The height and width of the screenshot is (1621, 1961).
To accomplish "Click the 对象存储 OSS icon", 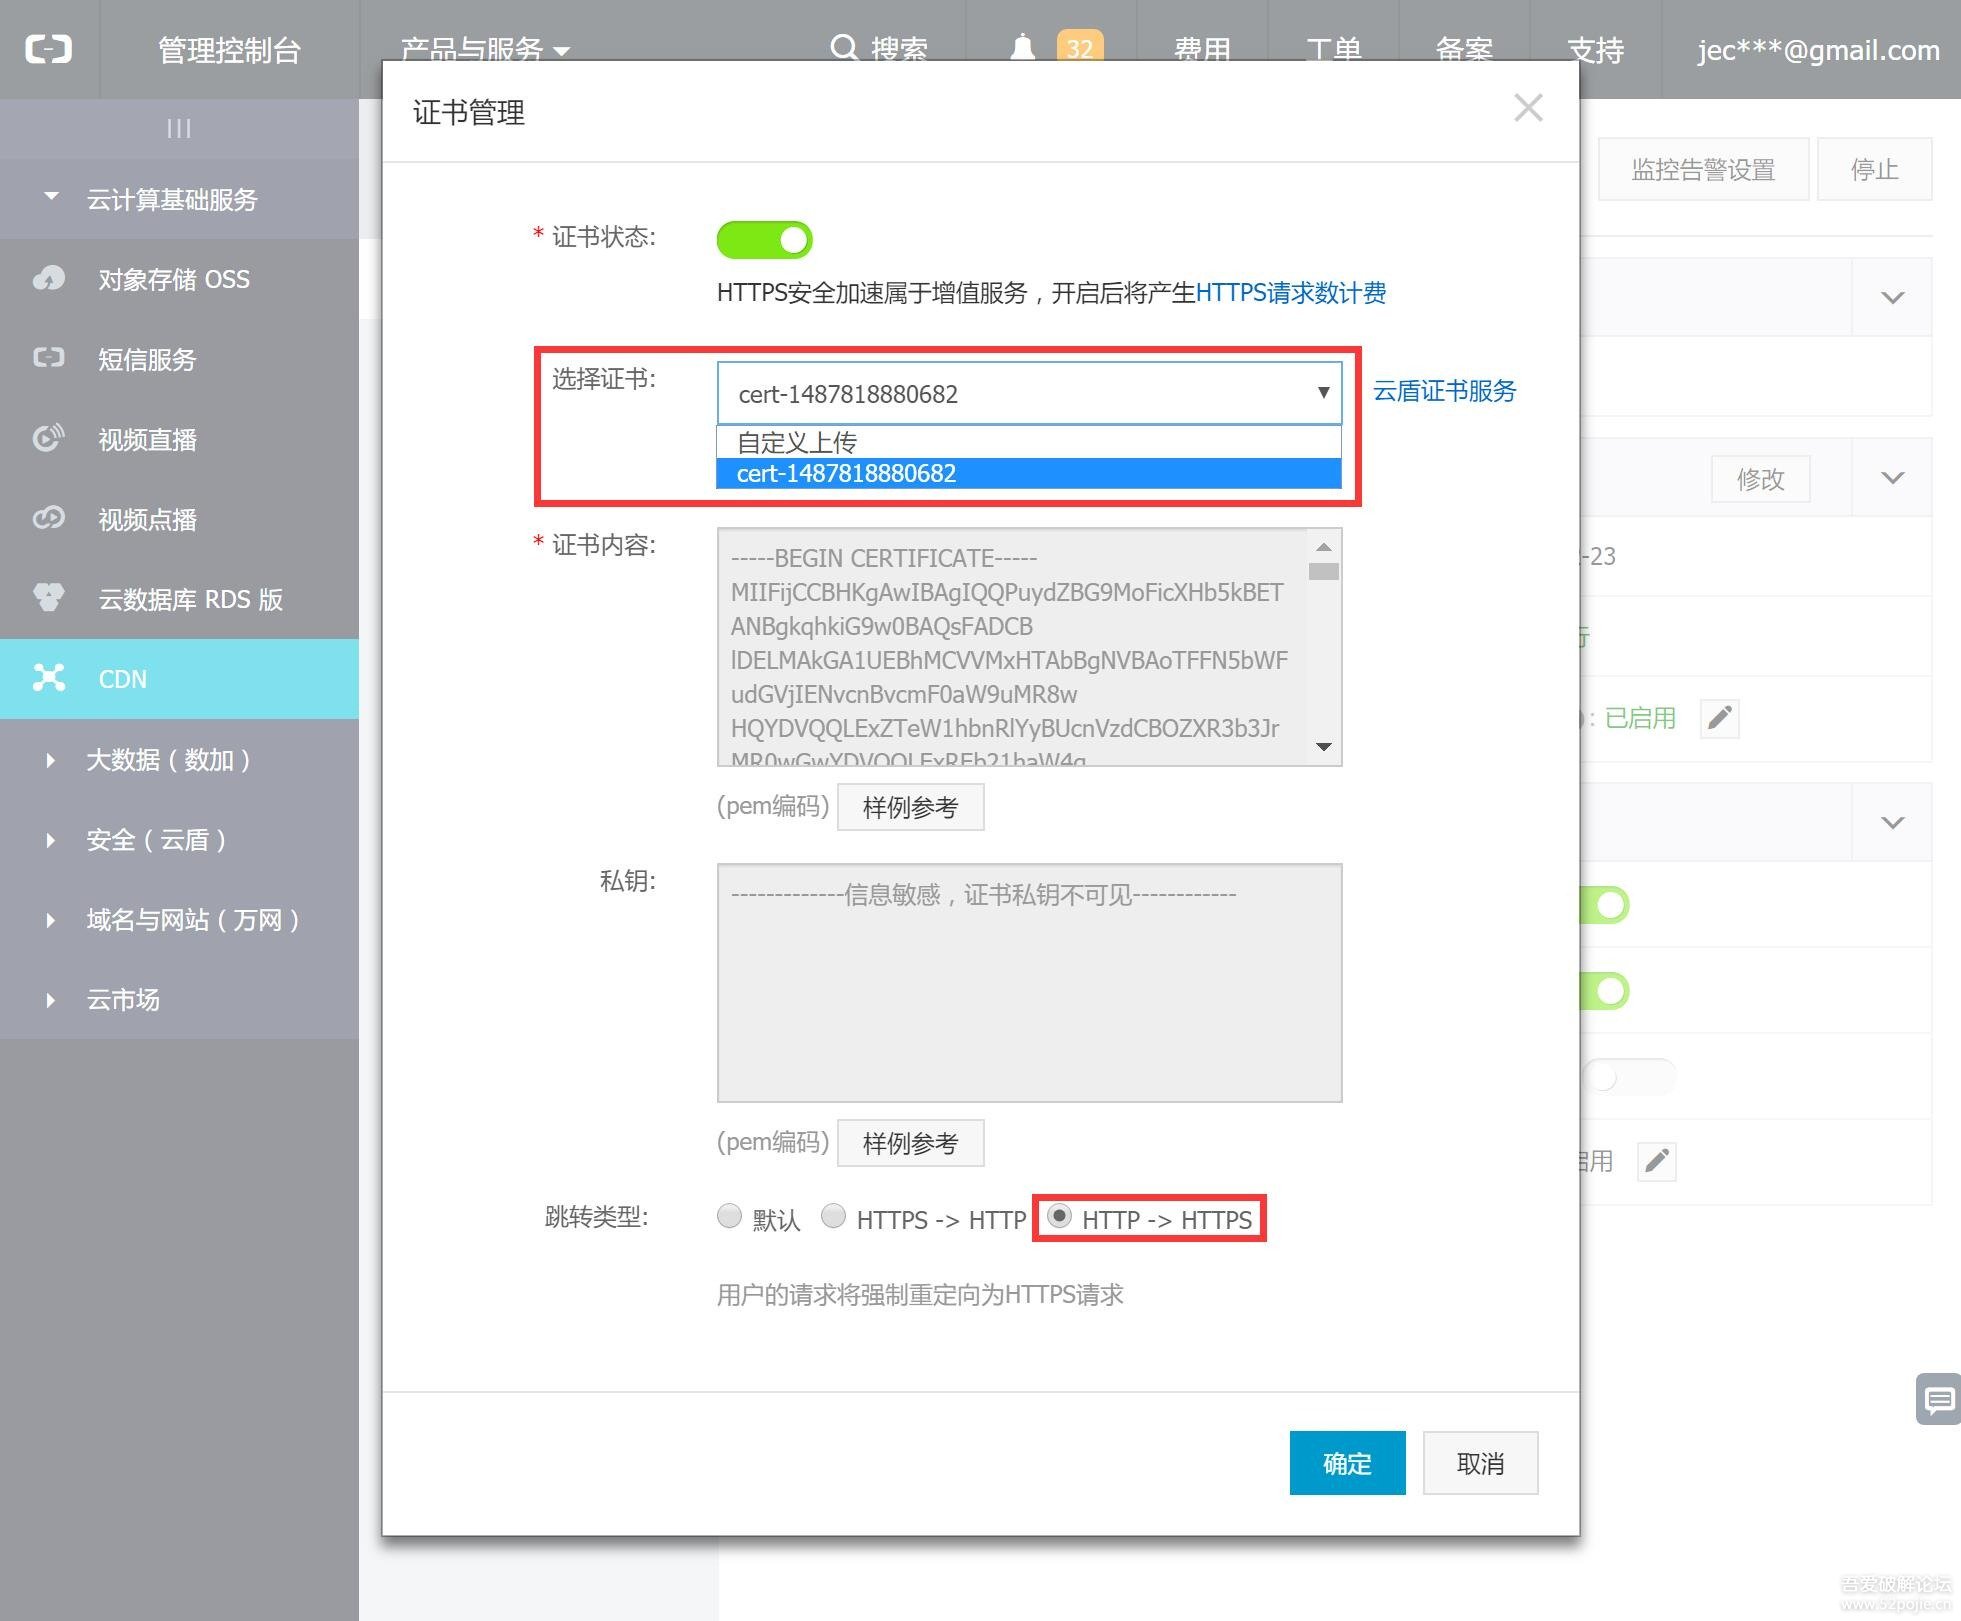I will (44, 279).
